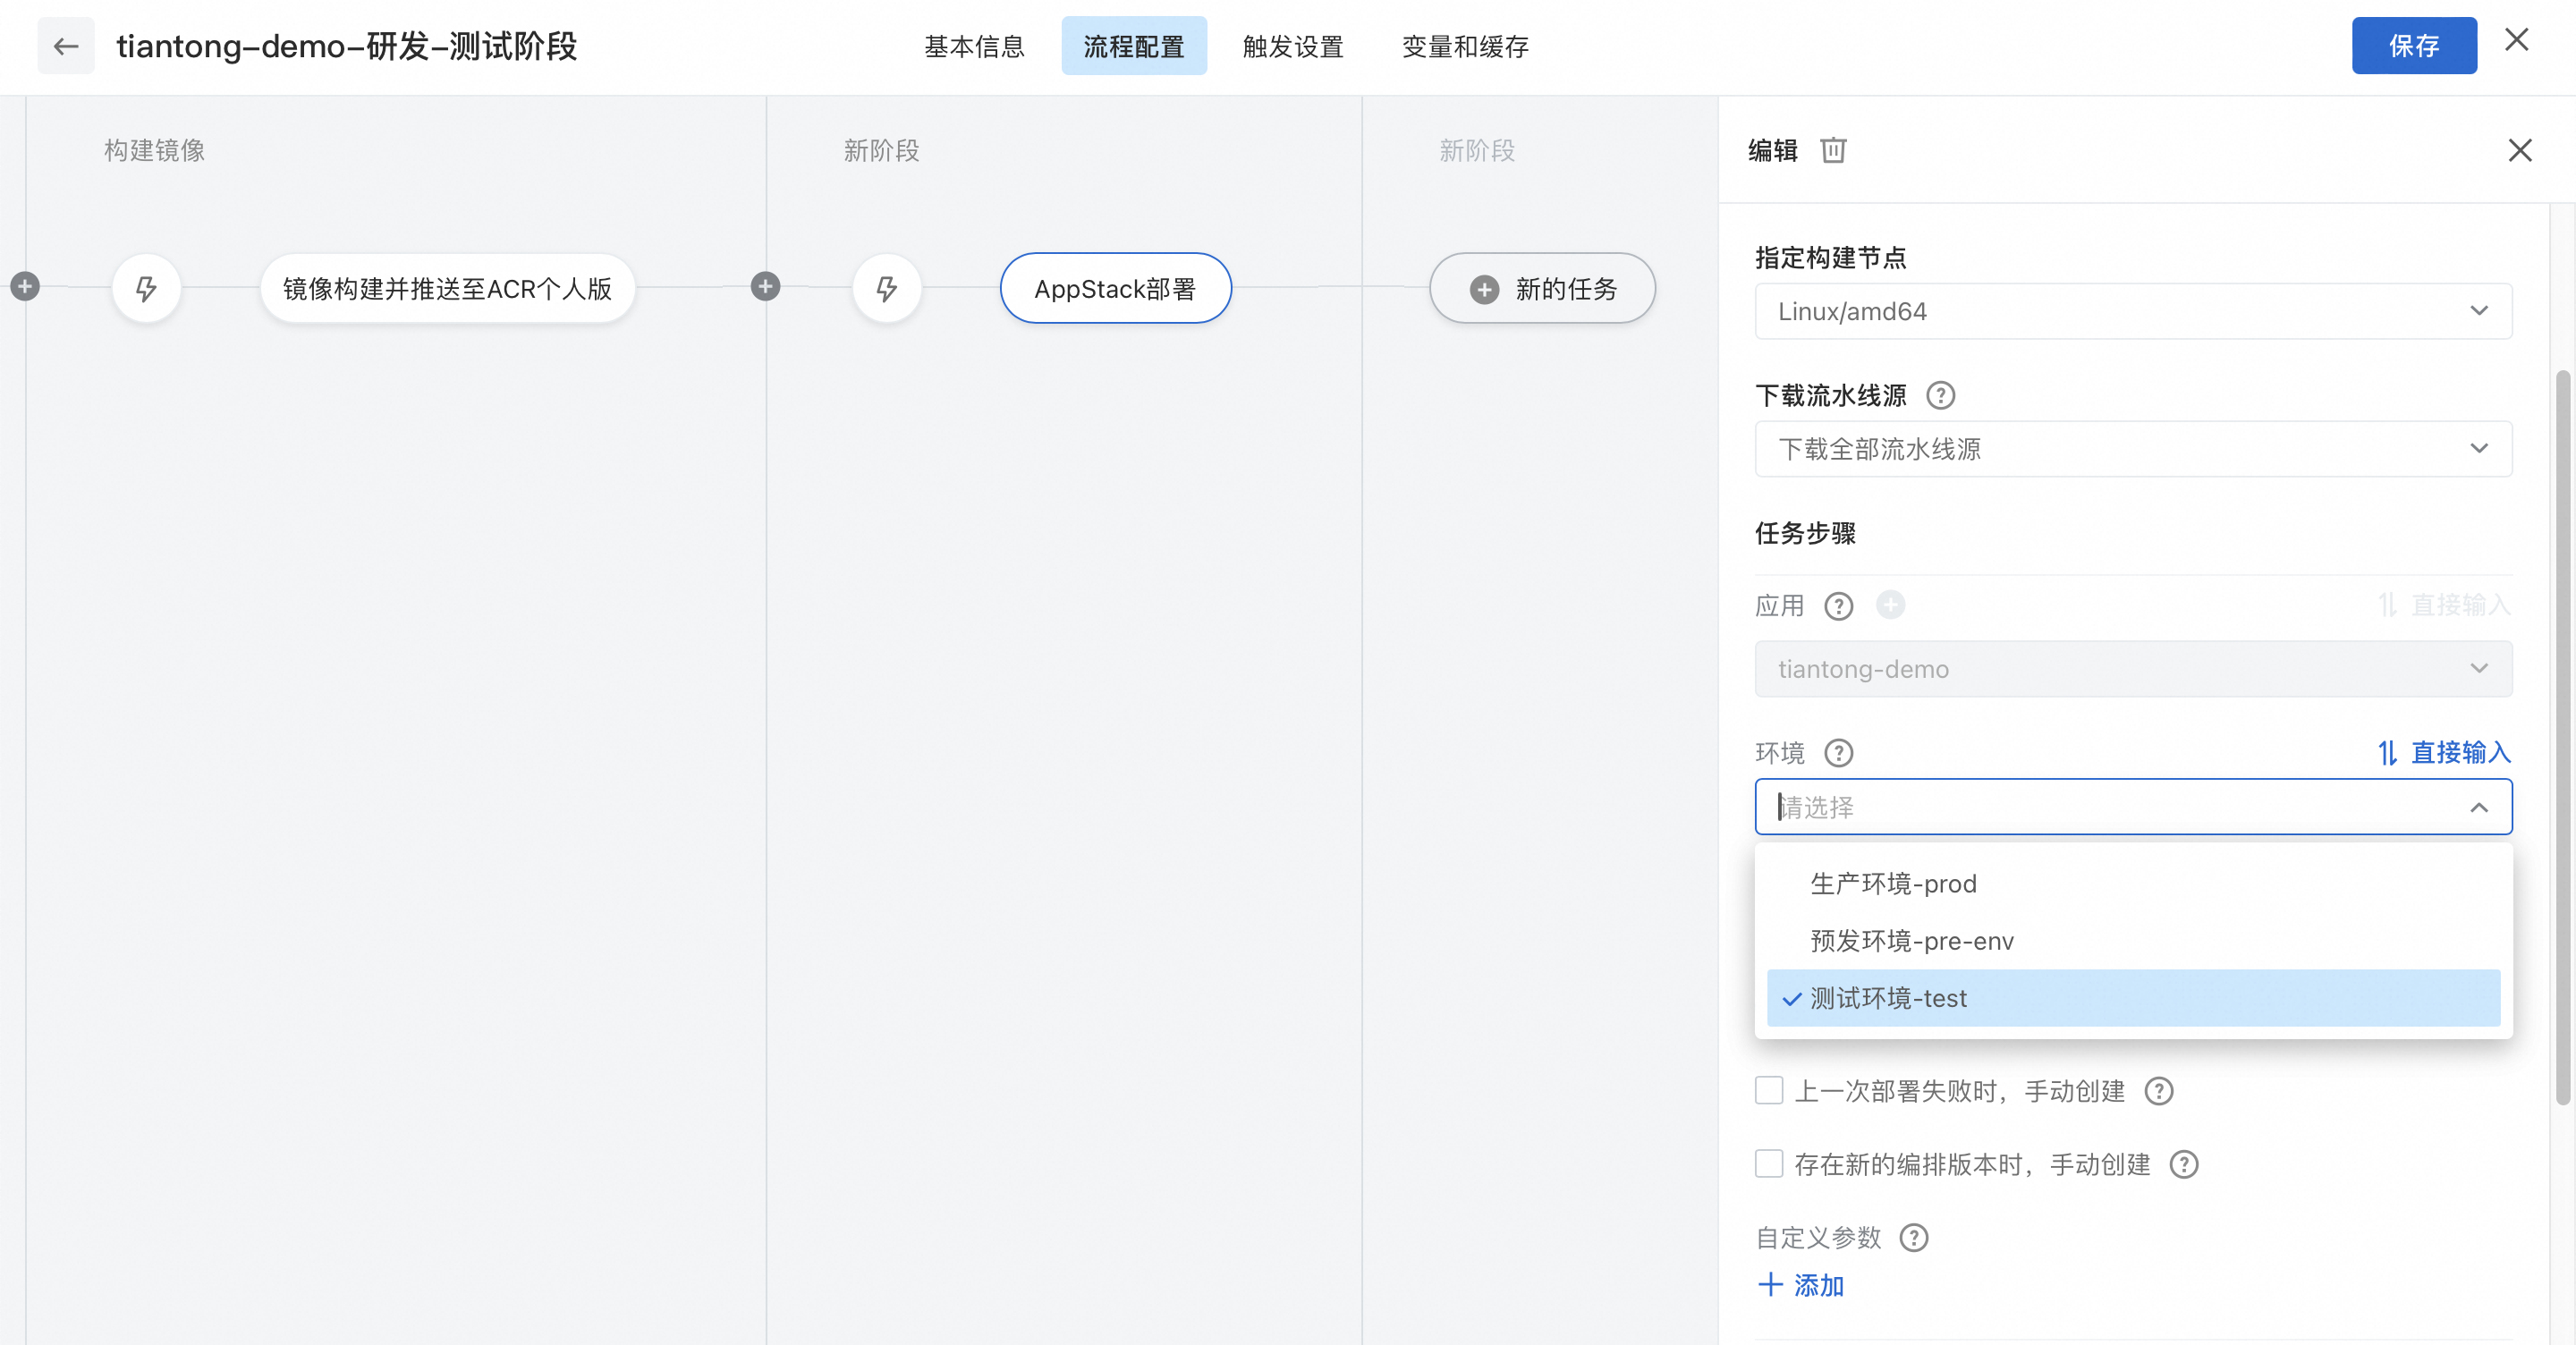2576x1345 pixels.
Task: Switch to 触发设置 tab
Action: (1292, 47)
